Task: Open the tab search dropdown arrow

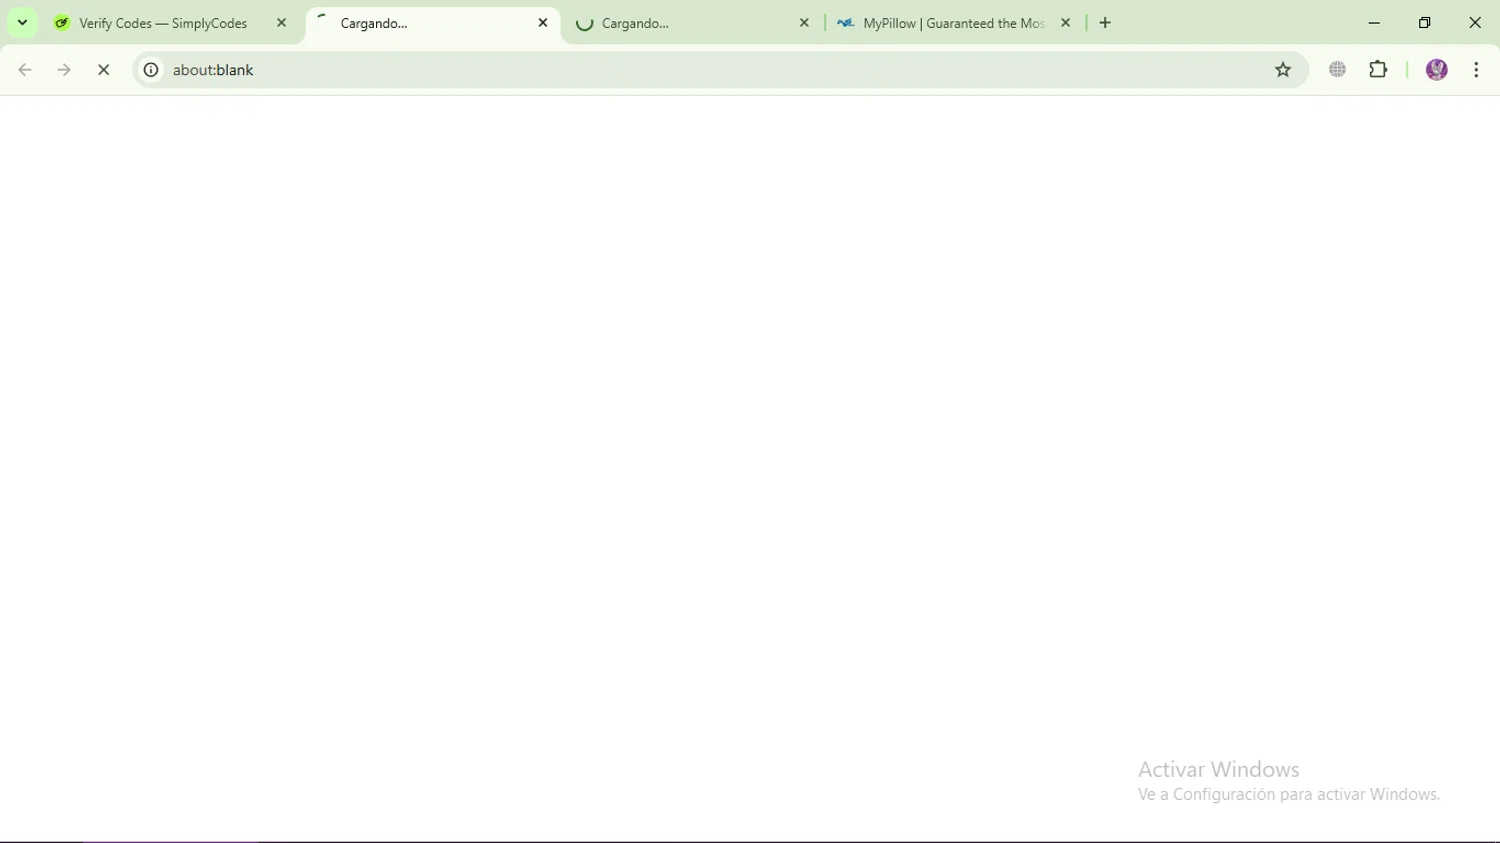Action: (x=22, y=23)
